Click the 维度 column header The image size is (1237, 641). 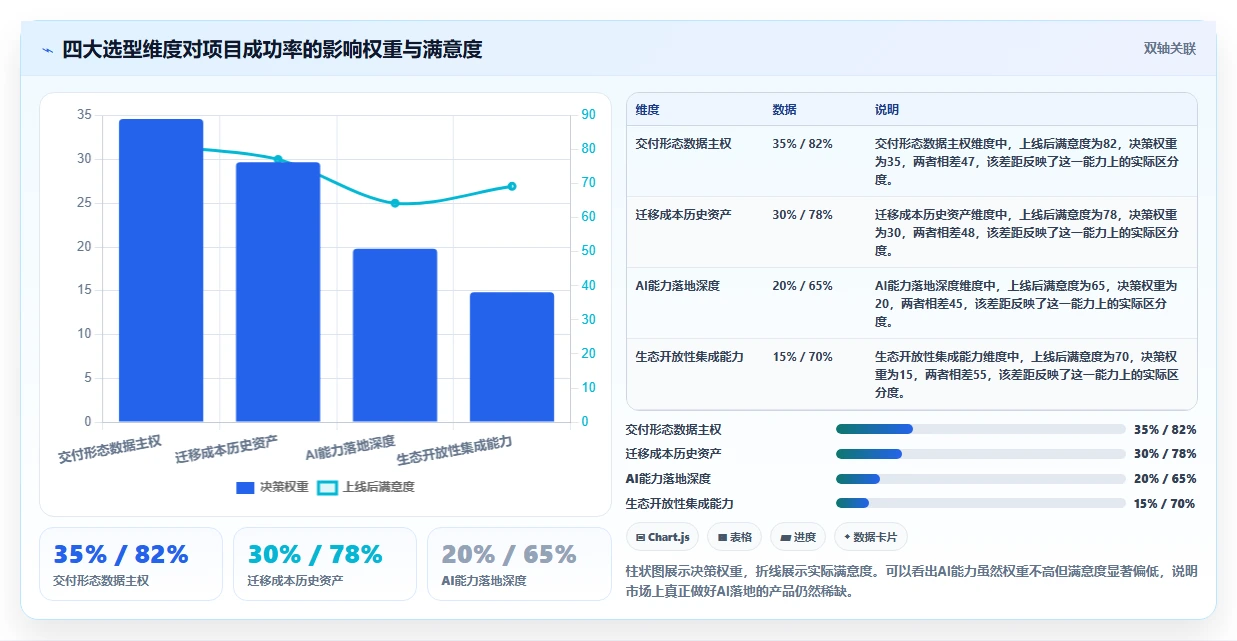click(x=648, y=109)
